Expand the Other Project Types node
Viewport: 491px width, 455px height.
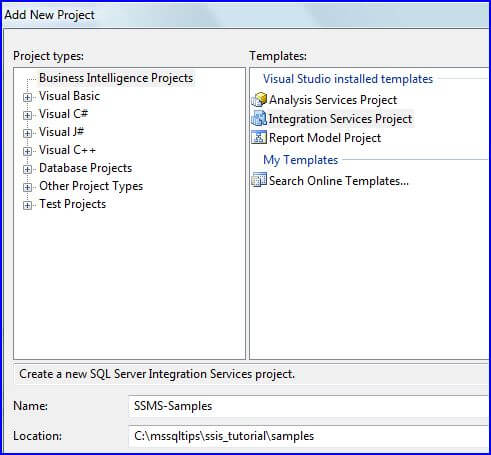coord(27,187)
